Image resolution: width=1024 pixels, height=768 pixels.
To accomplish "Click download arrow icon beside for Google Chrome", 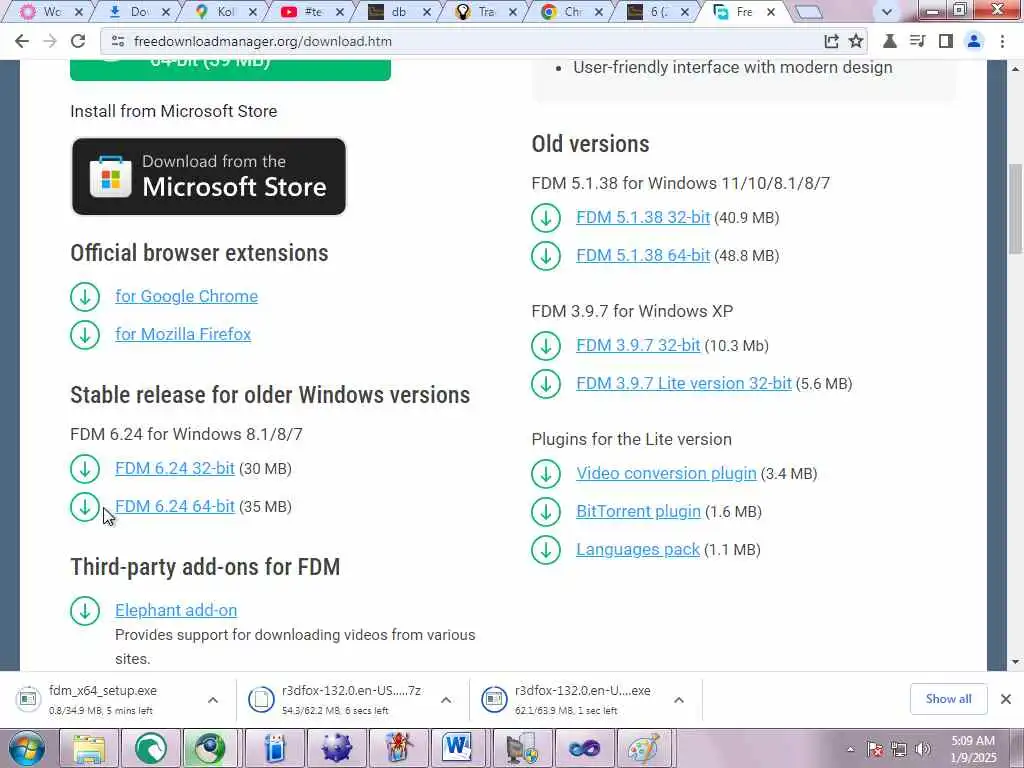I will [x=85, y=296].
